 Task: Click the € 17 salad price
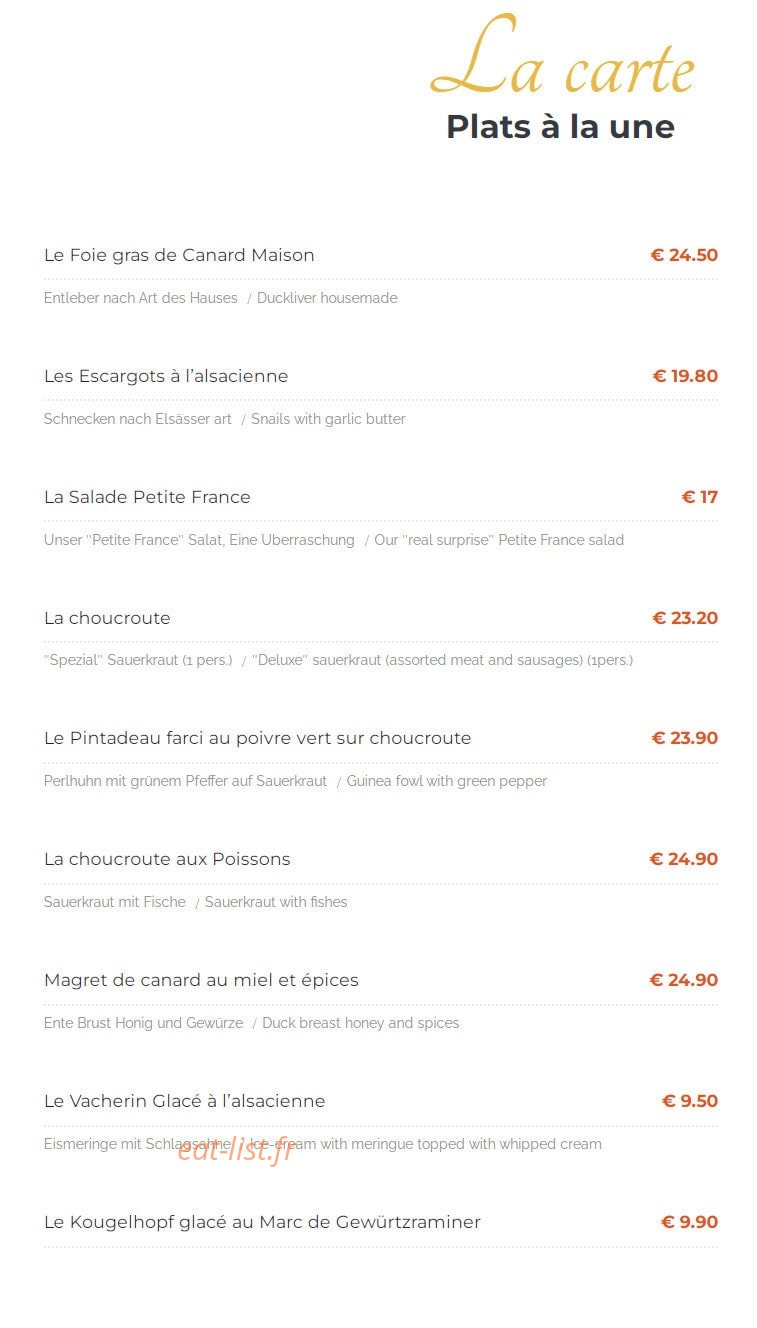pyautogui.click(x=700, y=497)
